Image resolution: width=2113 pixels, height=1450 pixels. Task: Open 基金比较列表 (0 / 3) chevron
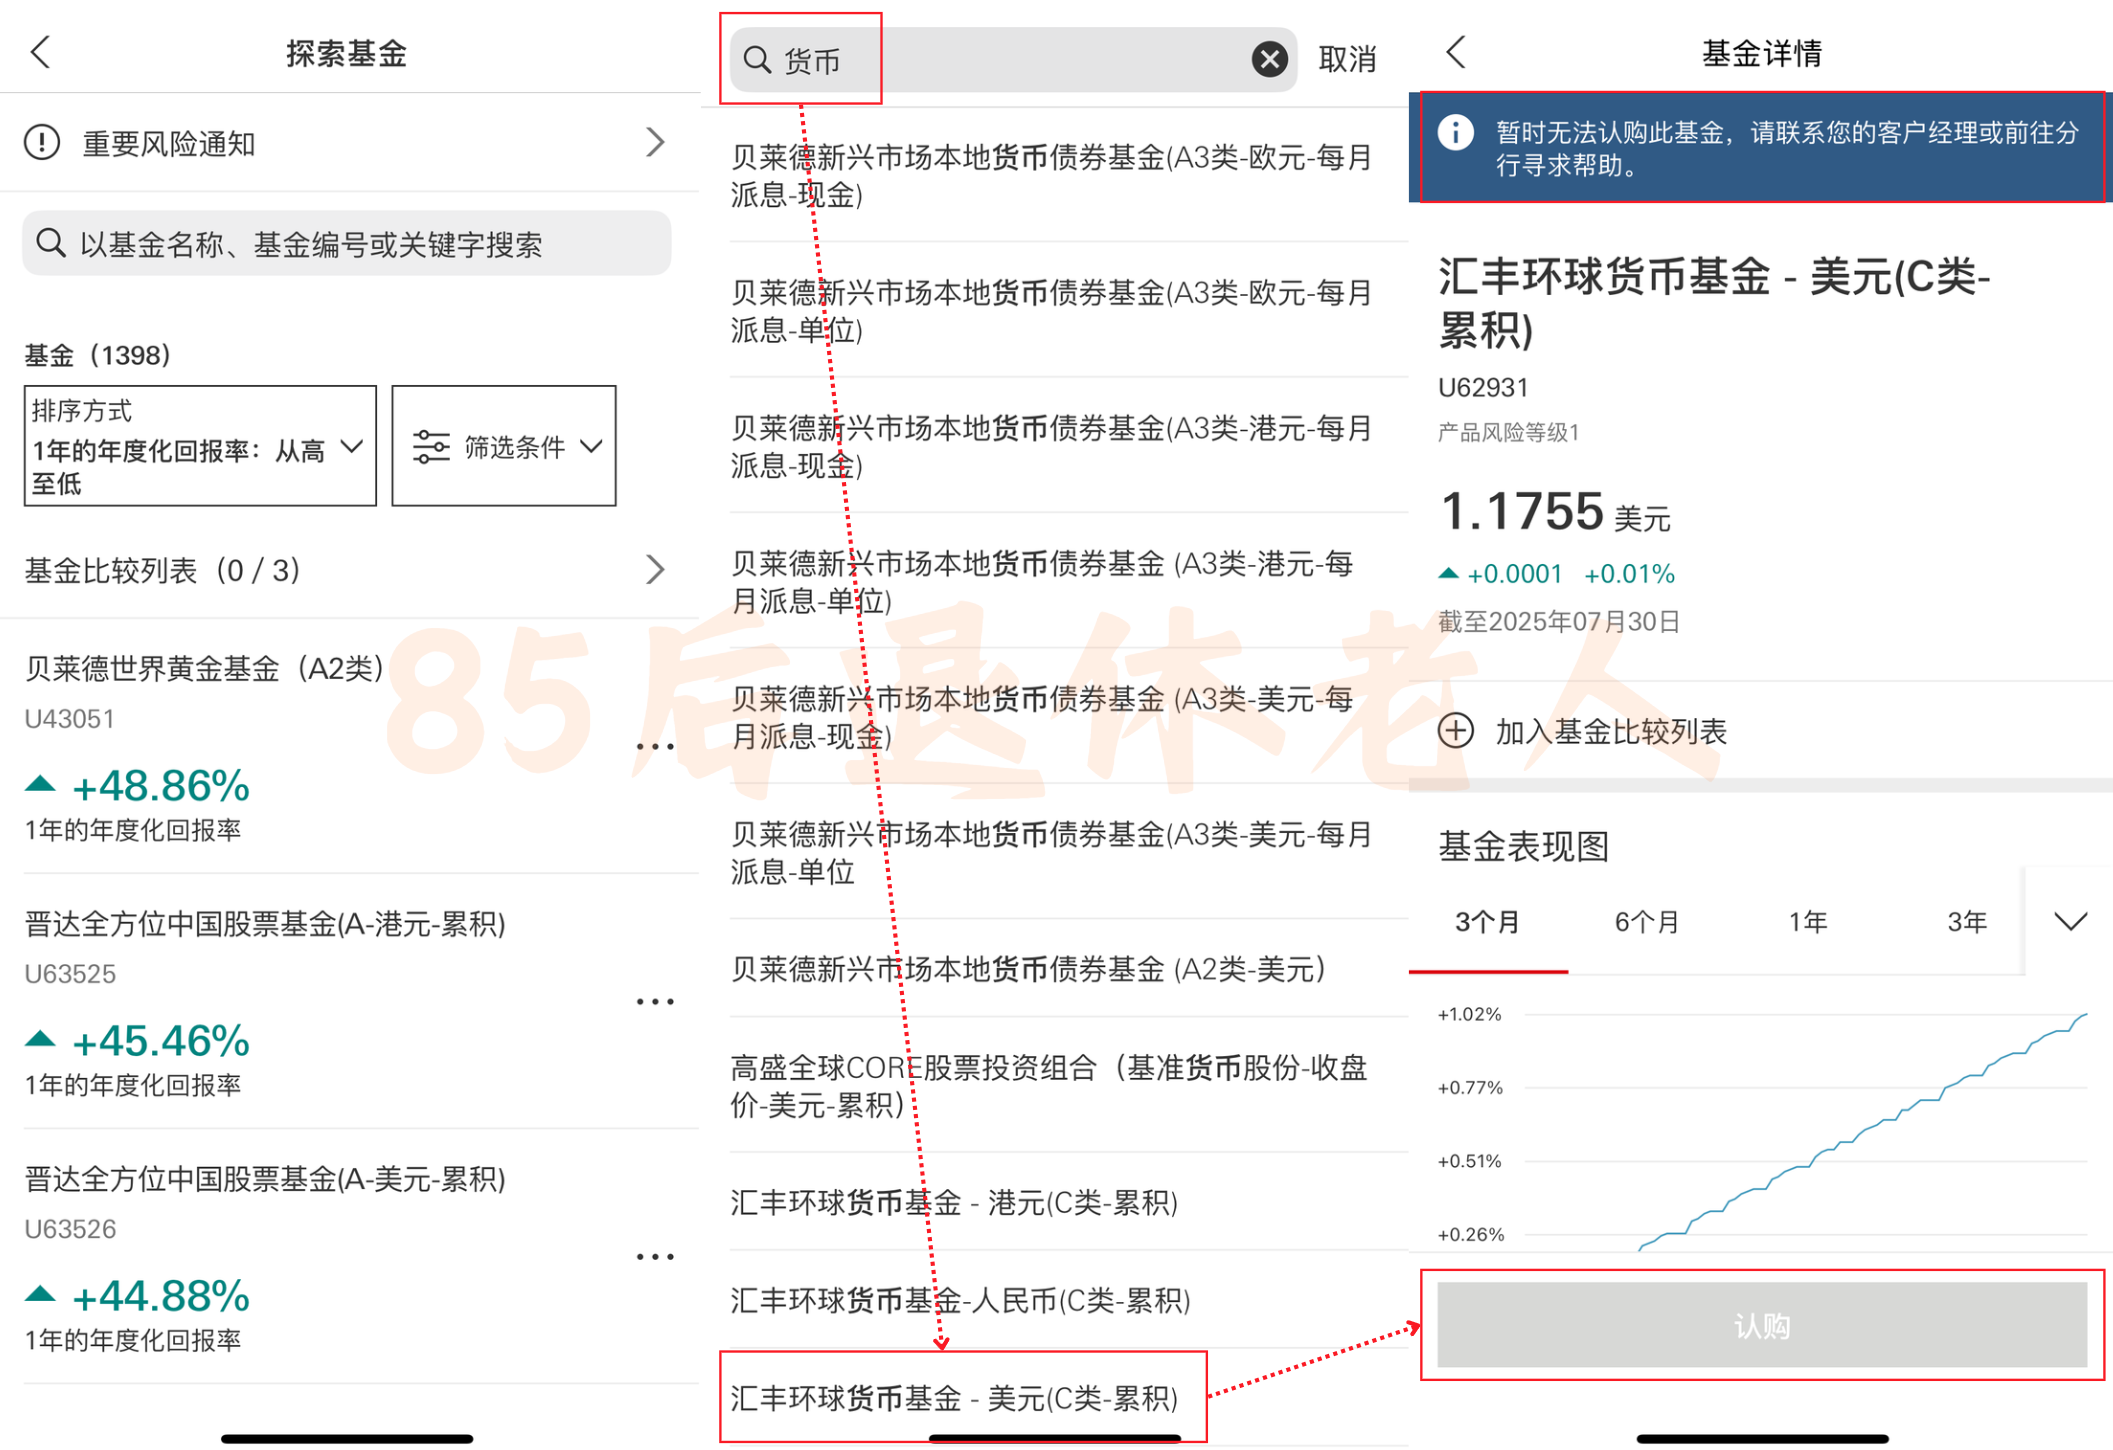pyautogui.click(x=655, y=570)
